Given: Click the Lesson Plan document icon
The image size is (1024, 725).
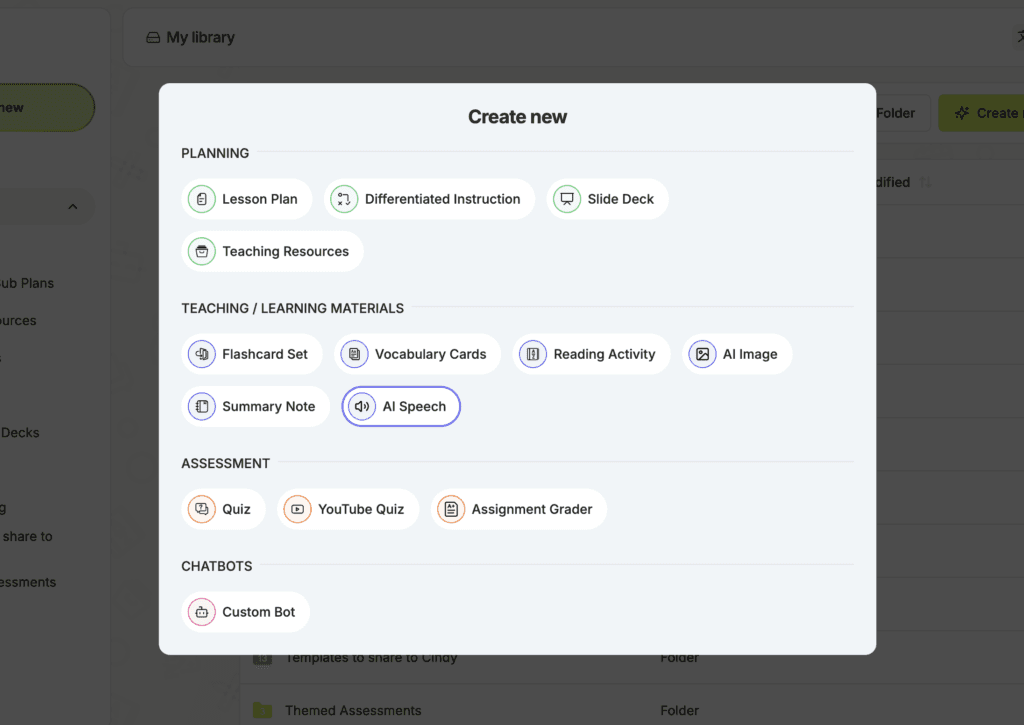Looking at the screenshot, I should click(202, 199).
